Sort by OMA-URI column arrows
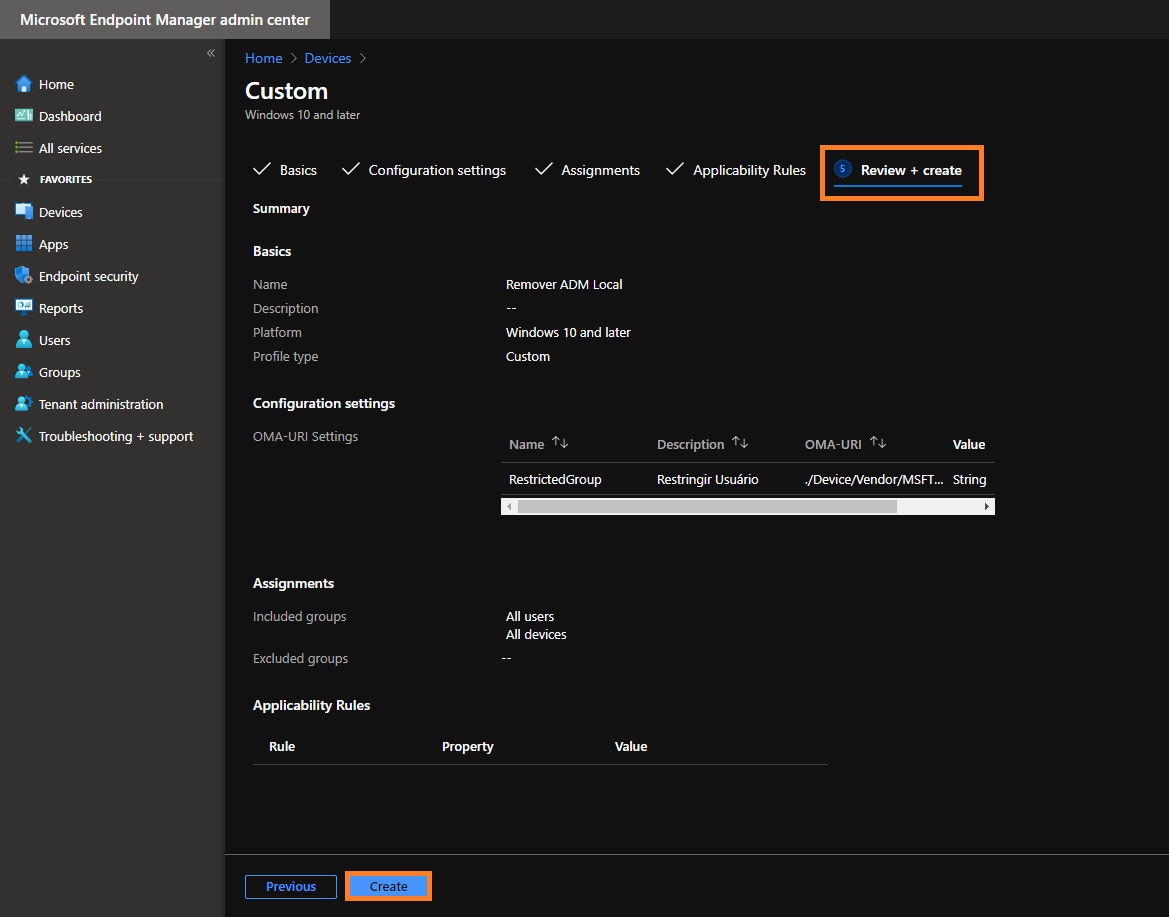 pyautogui.click(x=878, y=443)
